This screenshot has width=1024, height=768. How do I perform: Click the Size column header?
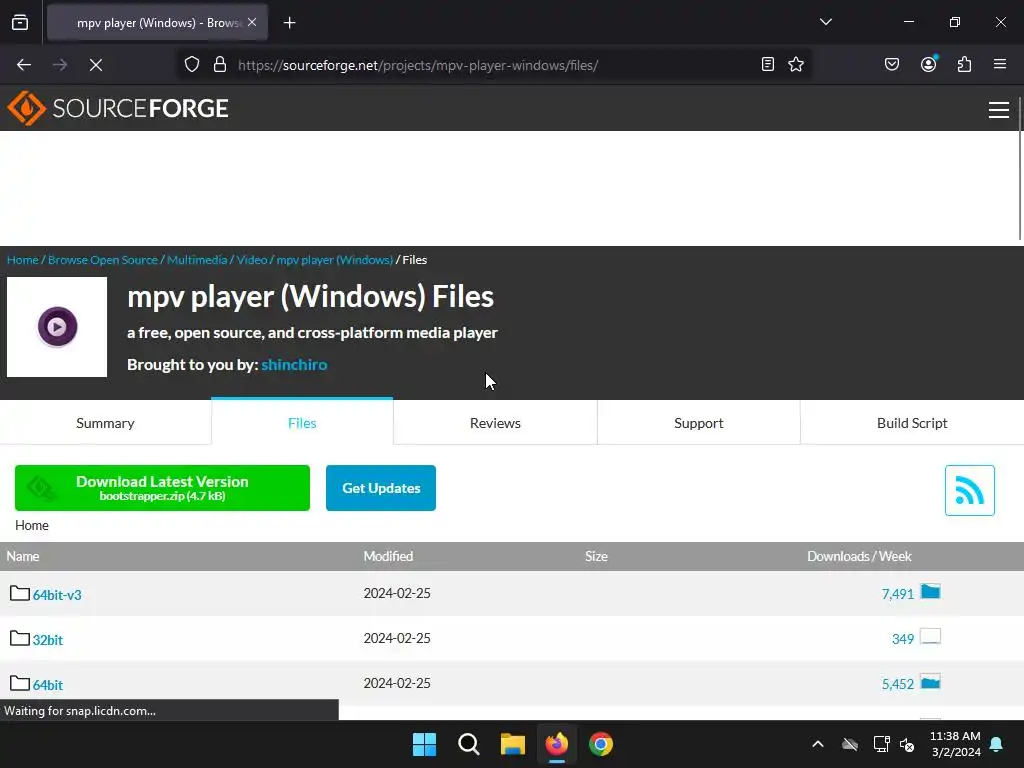(x=596, y=556)
